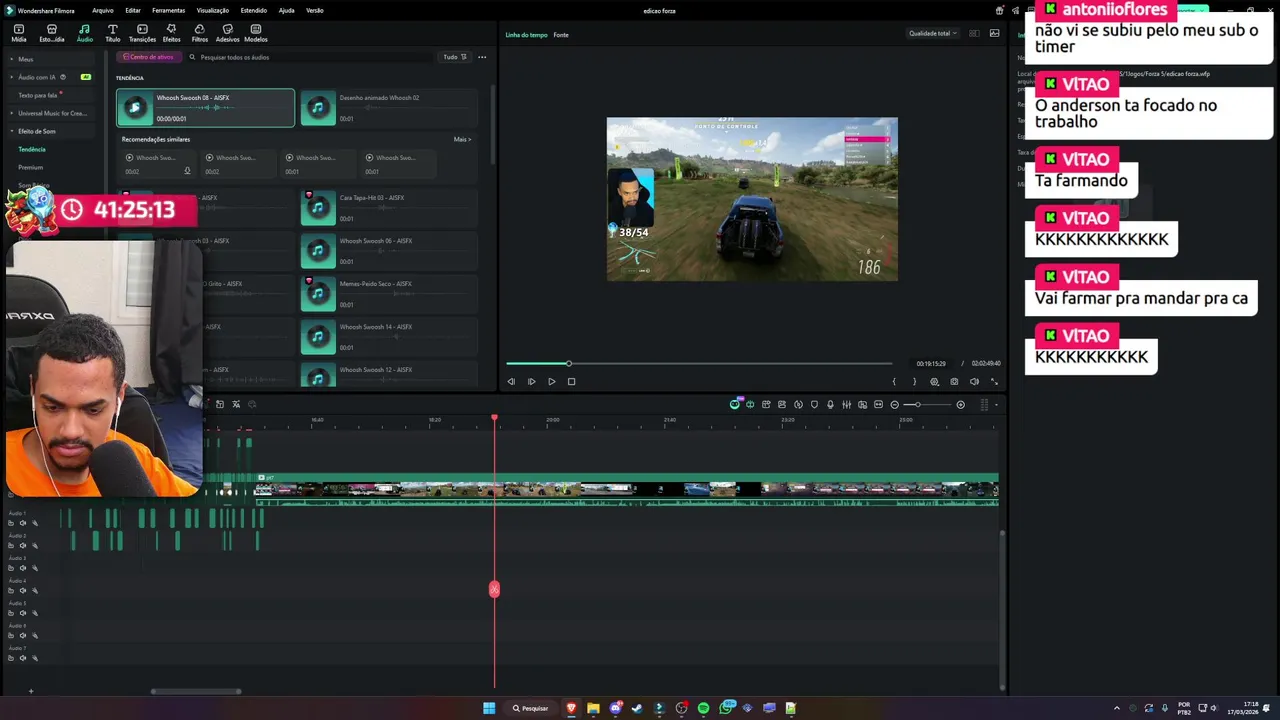Select Whoosh Swoosh 14 audio thumbnail

318,337
